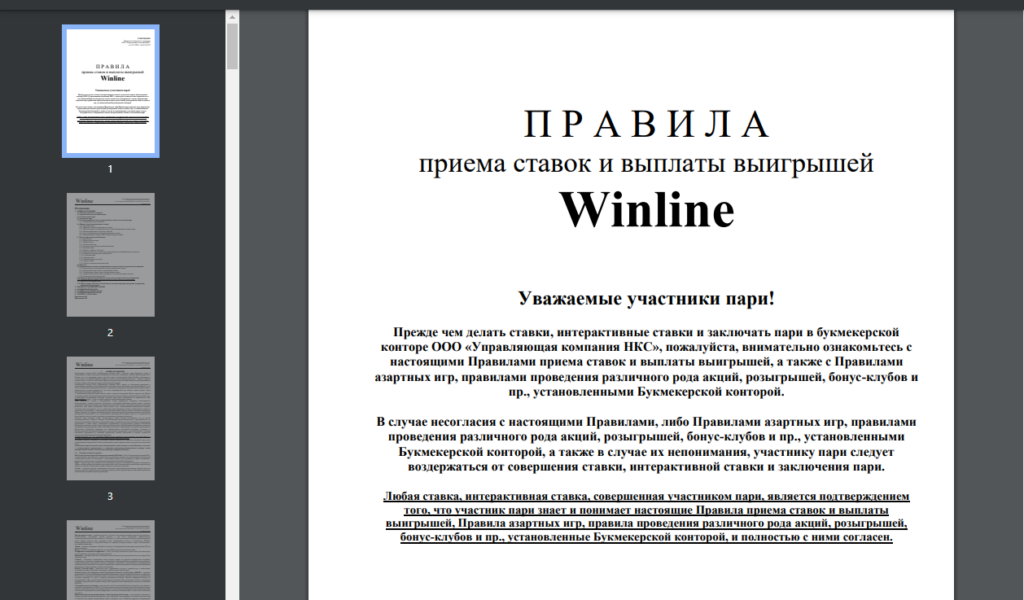Screen dimensions: 1024x600
Task: Click underlined paragraph starting 'Любая ставка'
Action: pyautogui.click(x=647, y=516)
